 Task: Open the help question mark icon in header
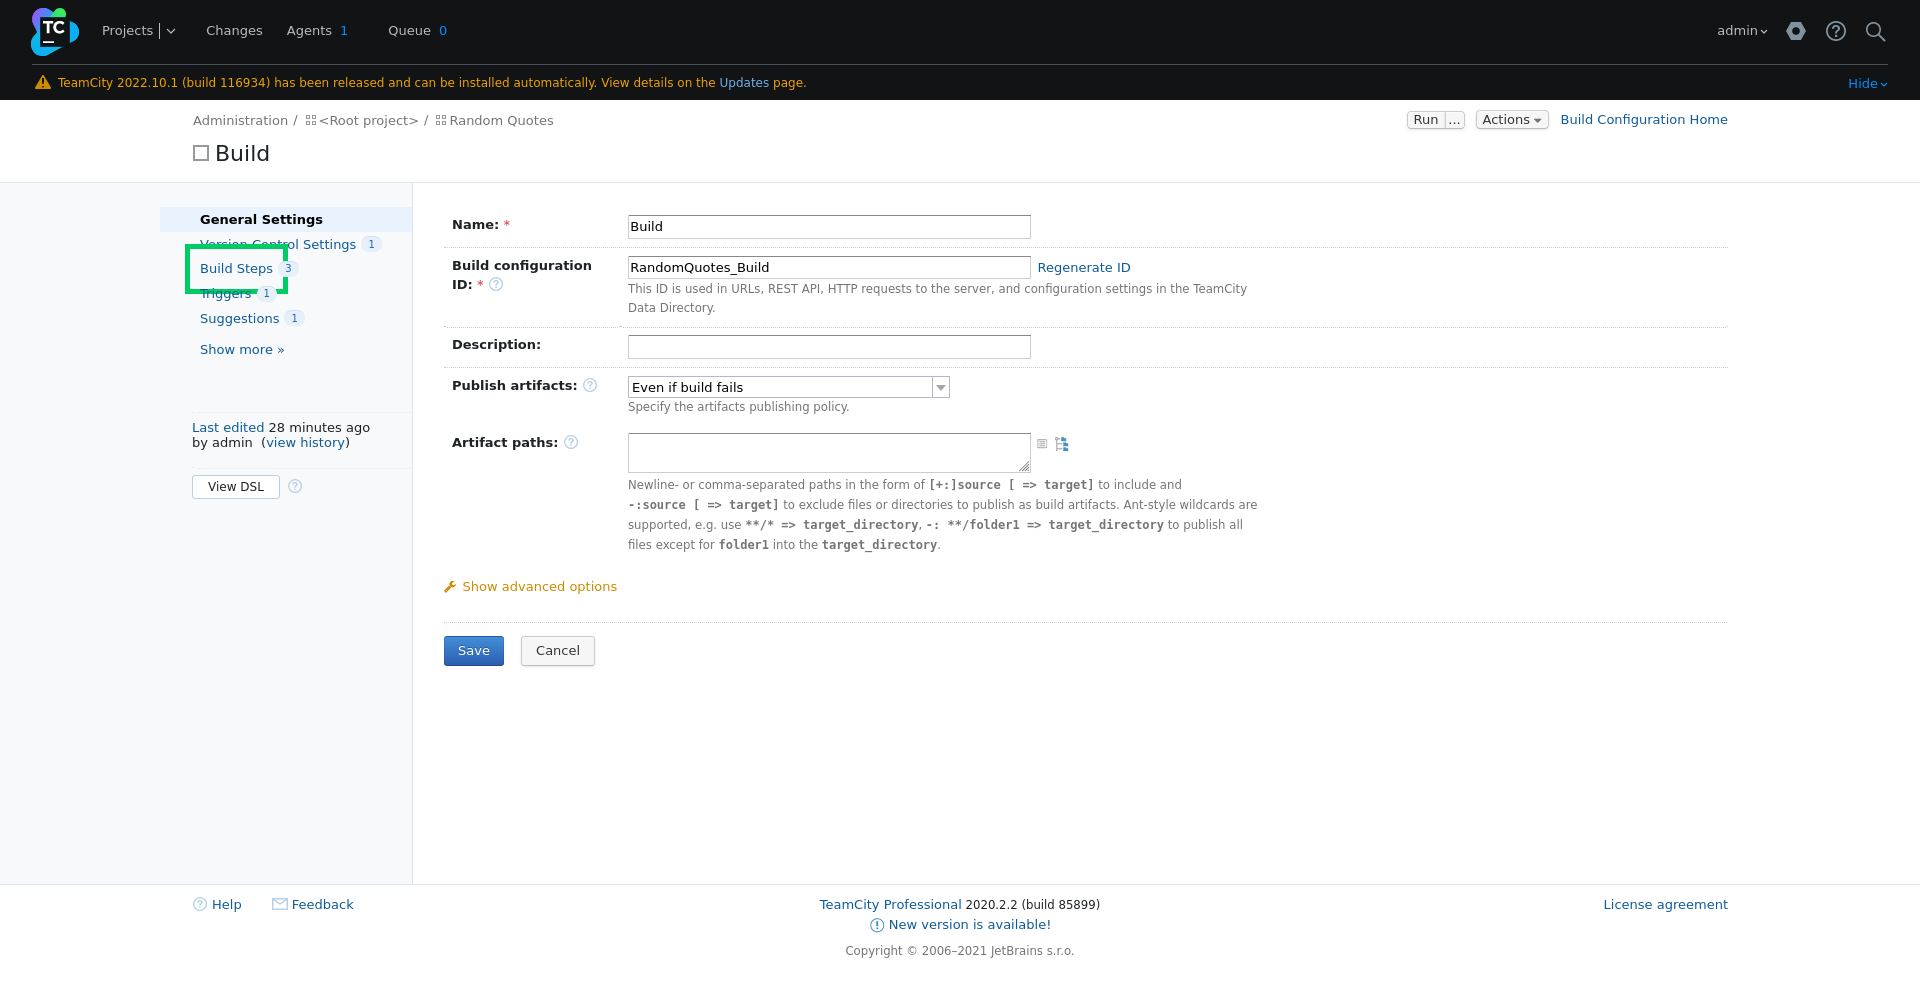[1836, 31]
